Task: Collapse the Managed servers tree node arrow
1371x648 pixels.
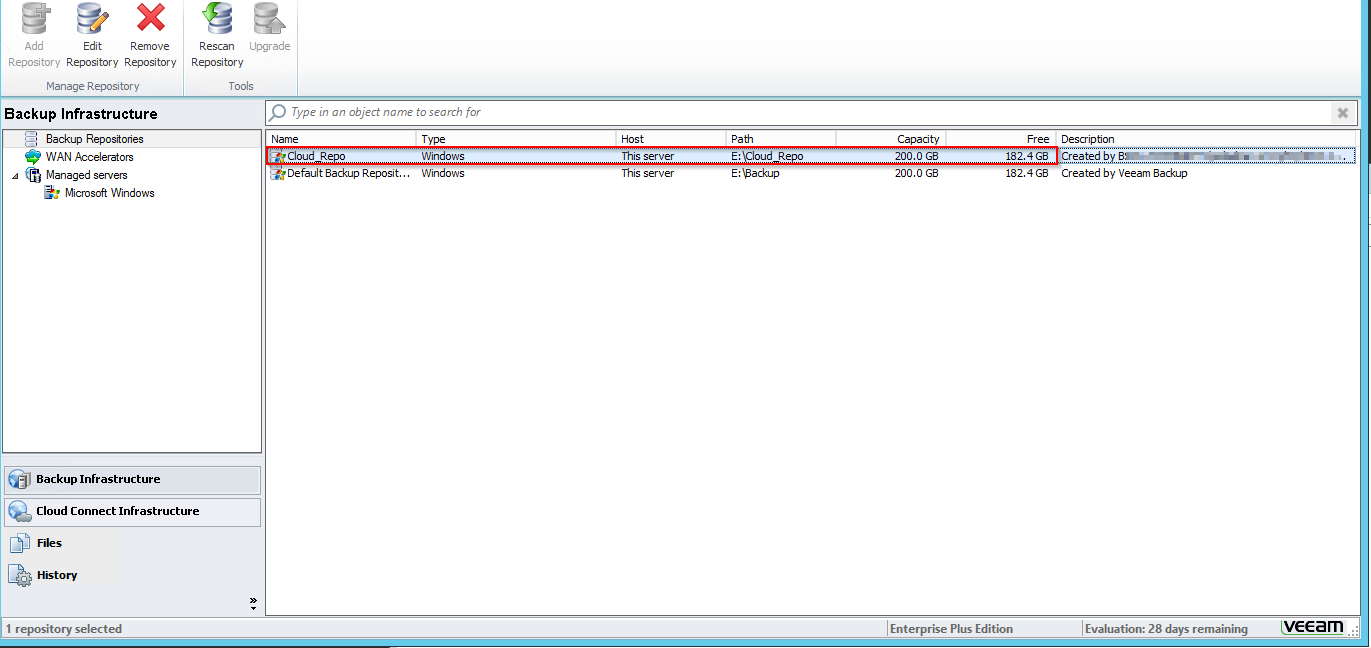Action: pyautogui.click(x=15, y=176)
